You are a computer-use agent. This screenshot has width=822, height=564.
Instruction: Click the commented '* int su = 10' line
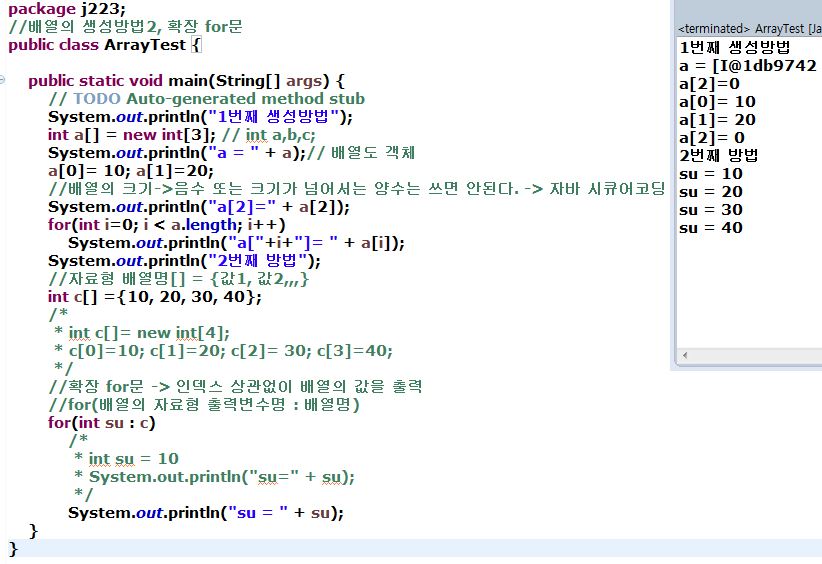[126, 459]
